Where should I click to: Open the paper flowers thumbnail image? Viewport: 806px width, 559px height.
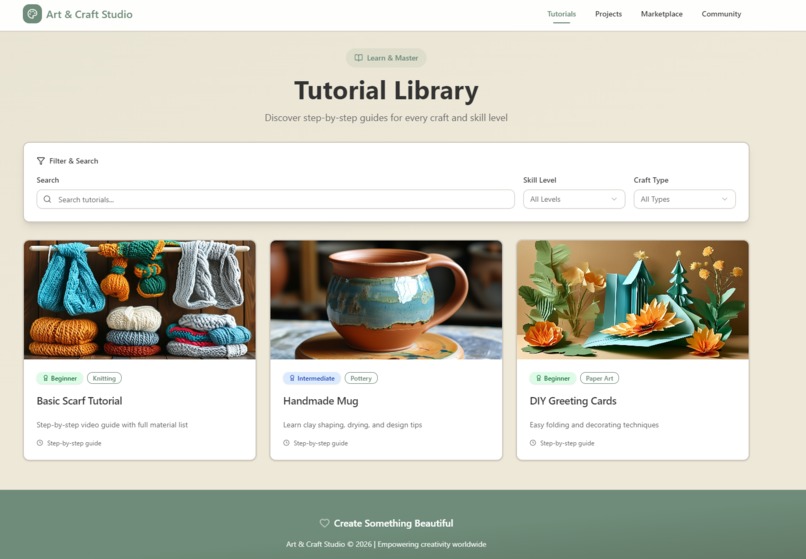[x=633, y=299]
